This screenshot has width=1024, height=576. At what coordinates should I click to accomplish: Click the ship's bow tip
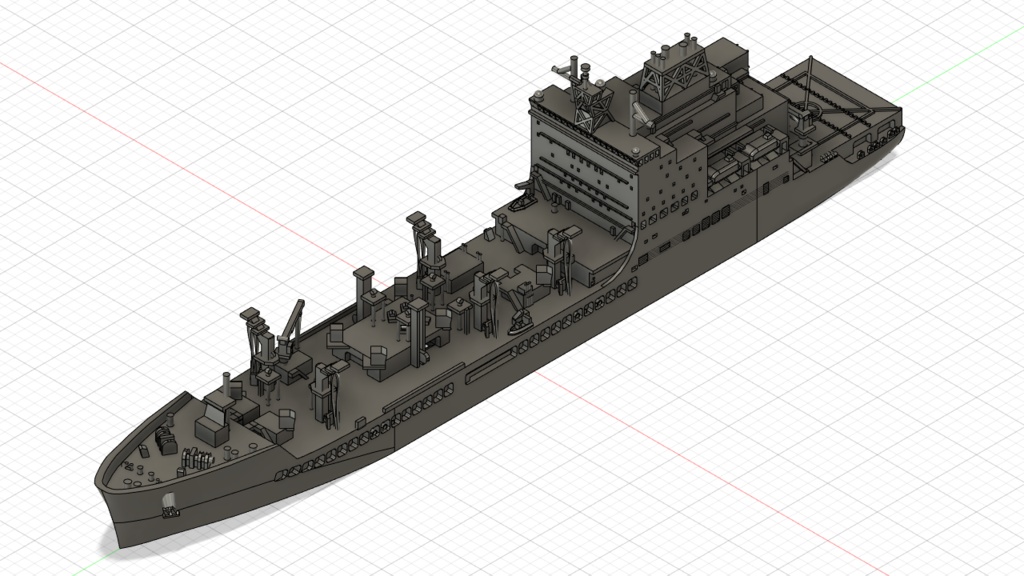click(100, 480)
